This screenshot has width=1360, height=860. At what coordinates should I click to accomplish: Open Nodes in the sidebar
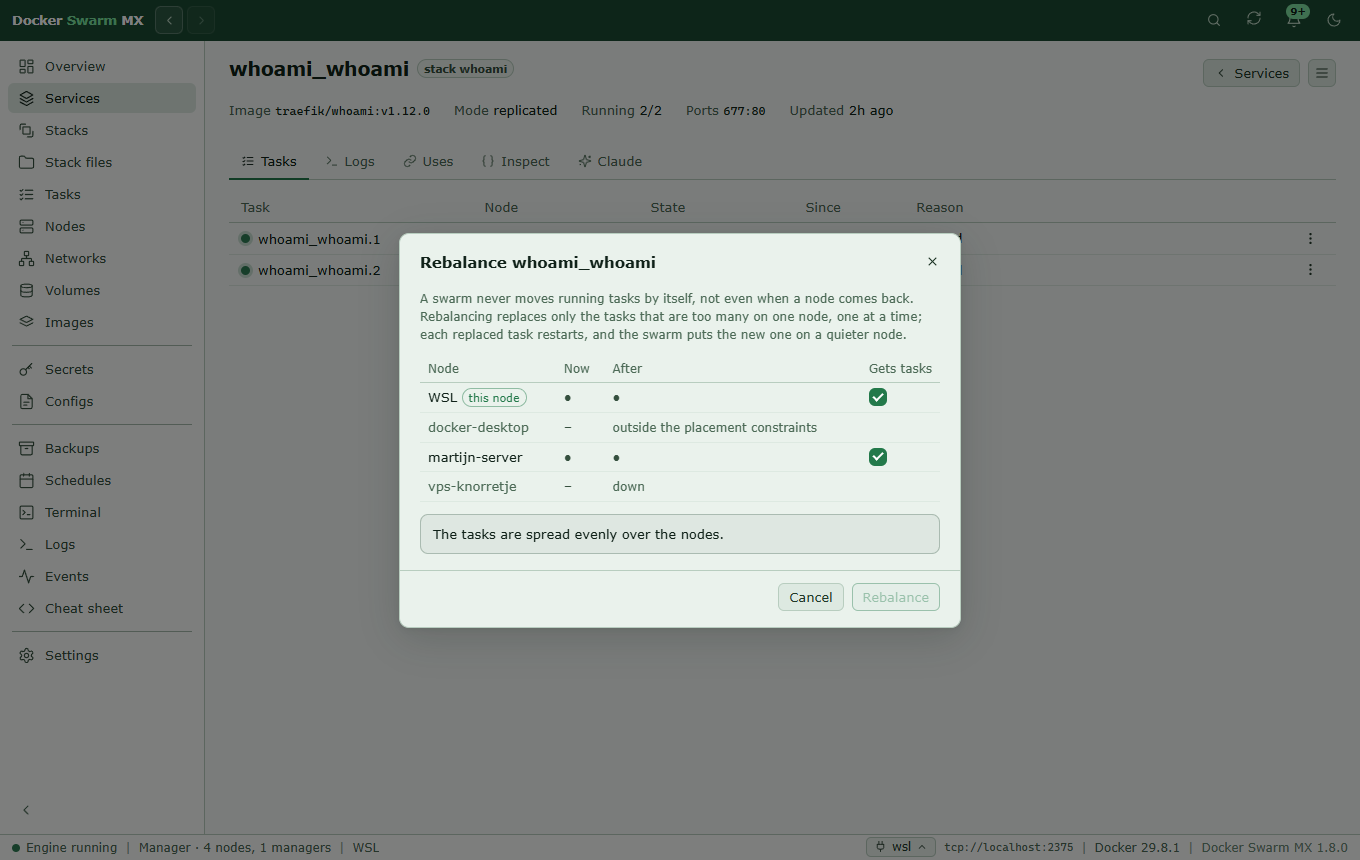point(102,226)
